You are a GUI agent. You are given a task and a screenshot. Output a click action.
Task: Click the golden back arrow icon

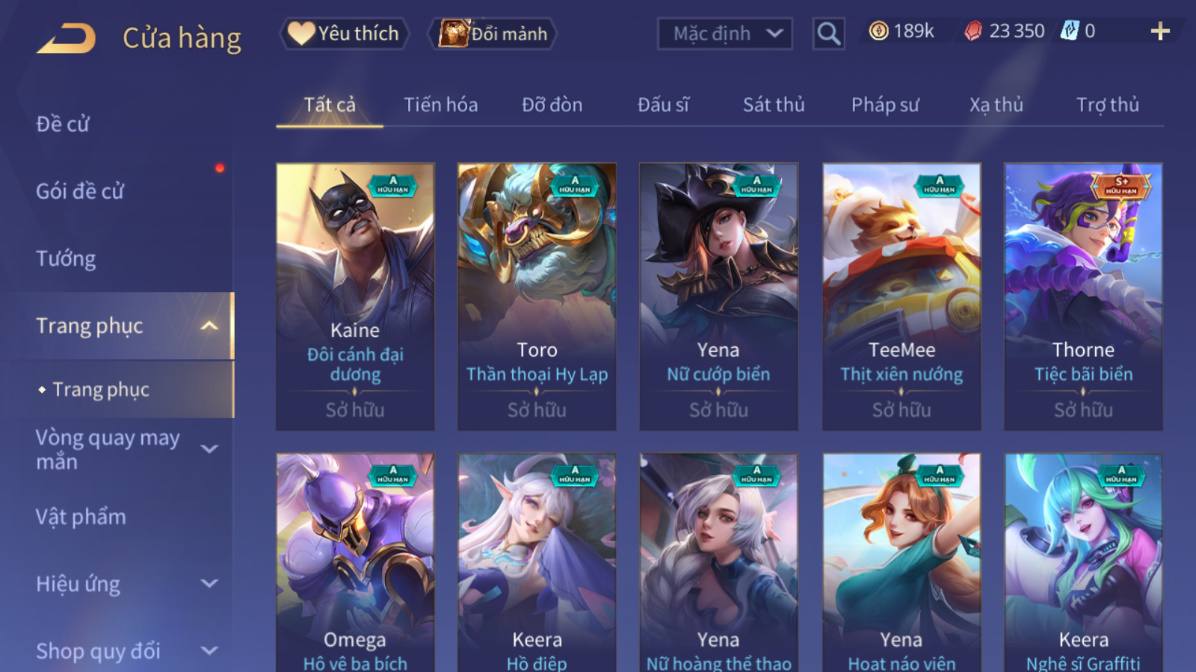pos(66,37)
